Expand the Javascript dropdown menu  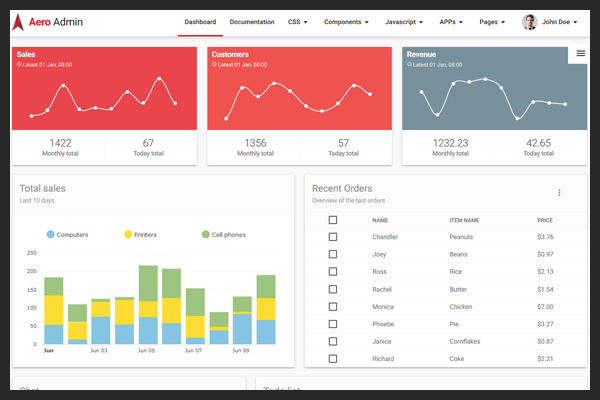pos(404,22)
